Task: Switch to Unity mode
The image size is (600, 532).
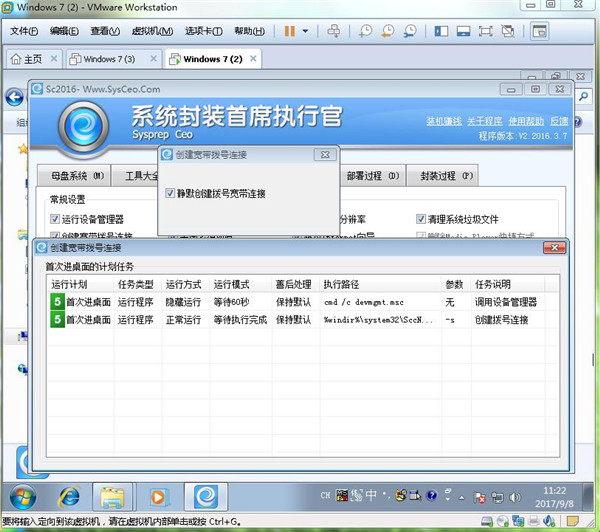Action: tap(508, 31)
